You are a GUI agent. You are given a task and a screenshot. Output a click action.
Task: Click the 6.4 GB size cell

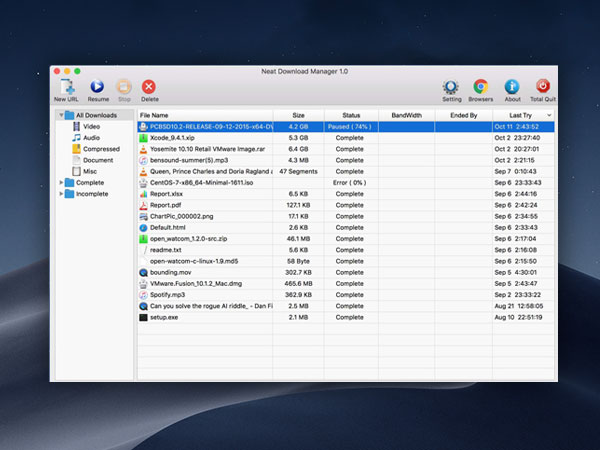pos(298,149)
